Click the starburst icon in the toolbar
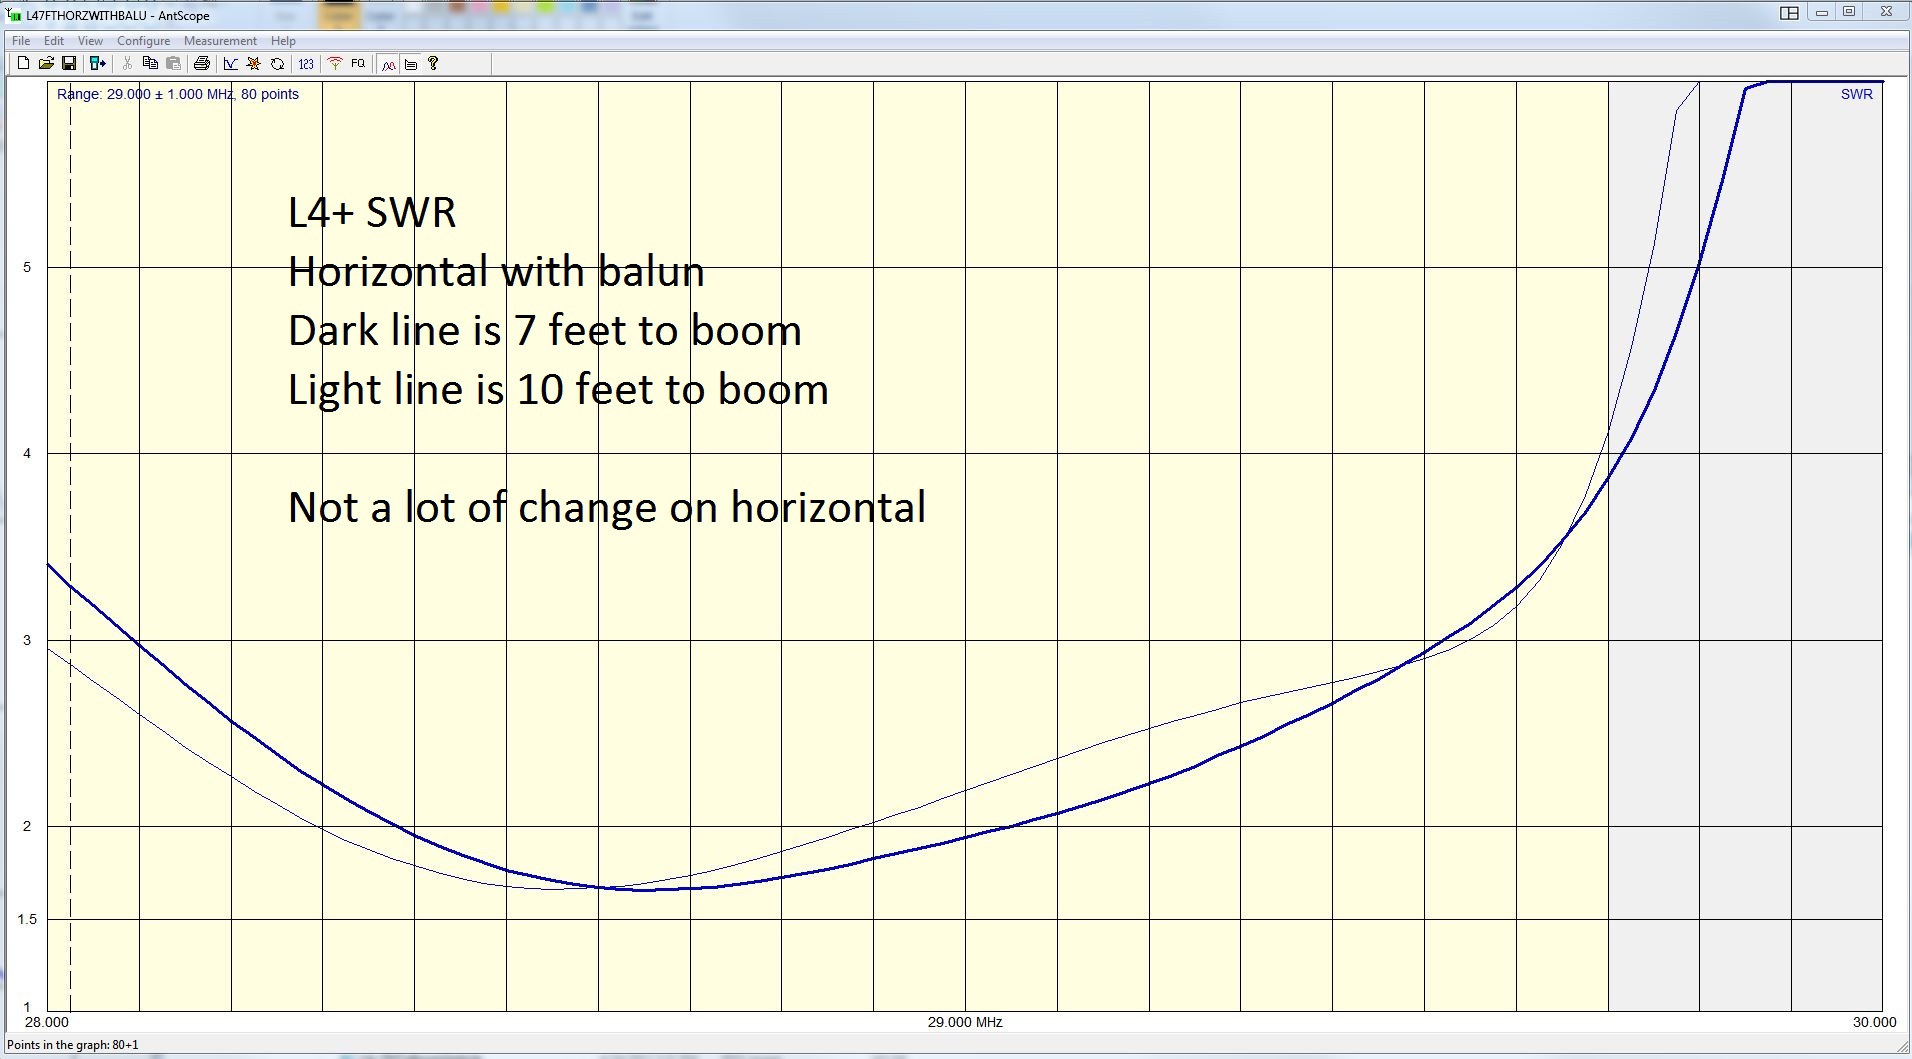Screen dimensions: 1912x1059 click(x=254, y=64)
